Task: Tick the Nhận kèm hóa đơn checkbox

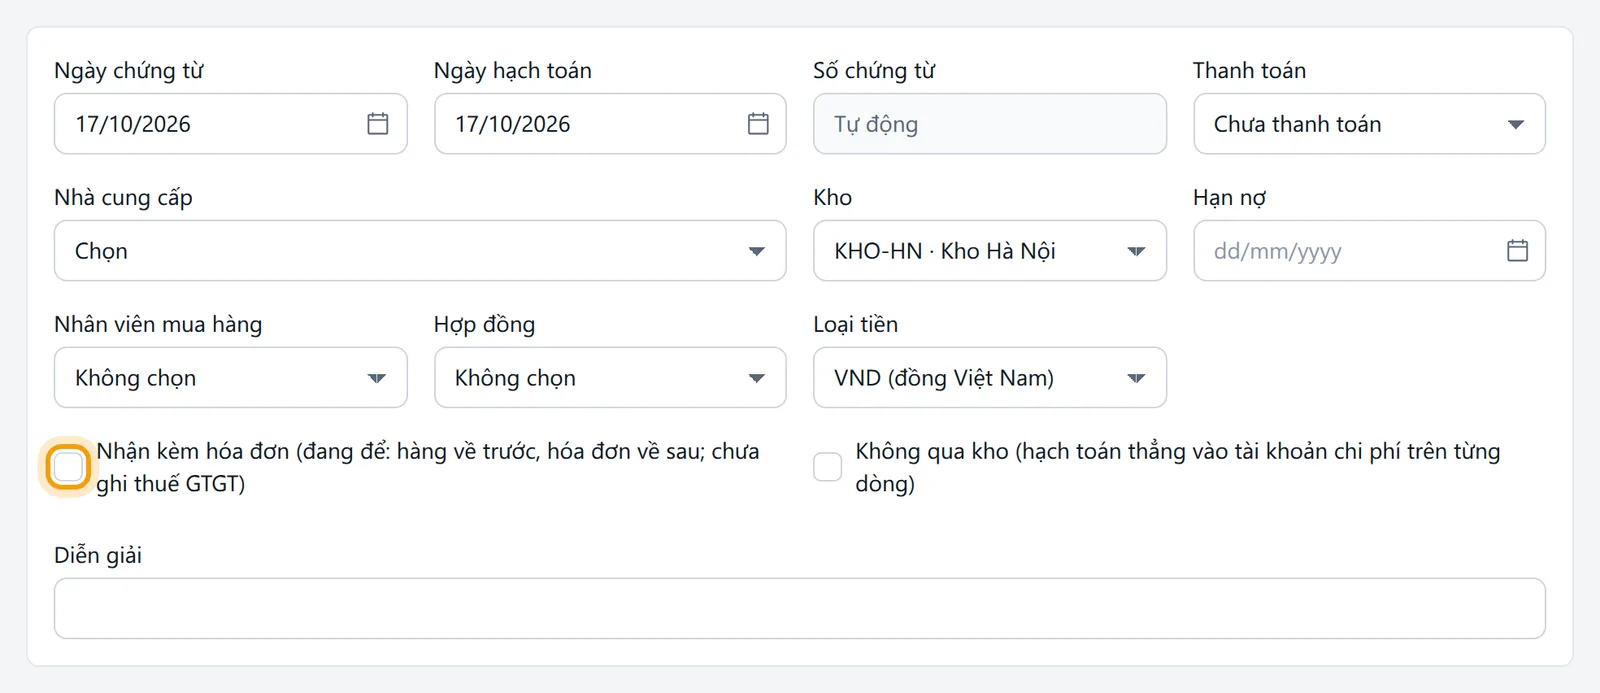Action: tap(68, 467)
